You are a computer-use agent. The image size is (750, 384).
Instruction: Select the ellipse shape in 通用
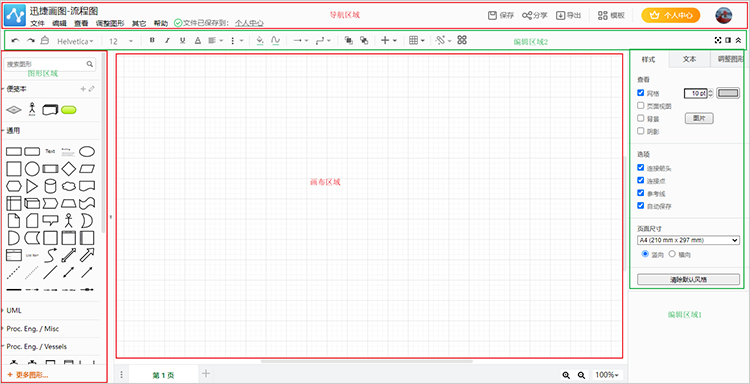(x=87, y=152)
